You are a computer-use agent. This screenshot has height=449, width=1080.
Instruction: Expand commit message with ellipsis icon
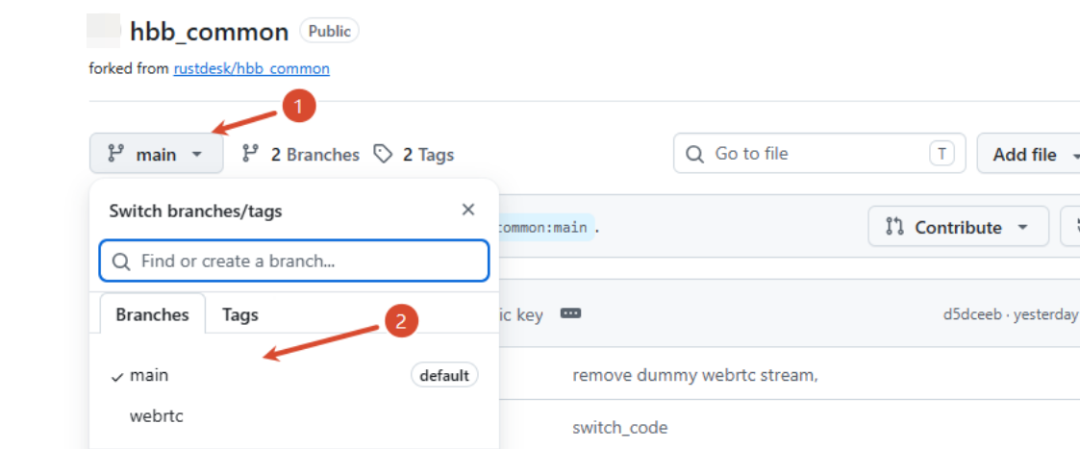570,314
